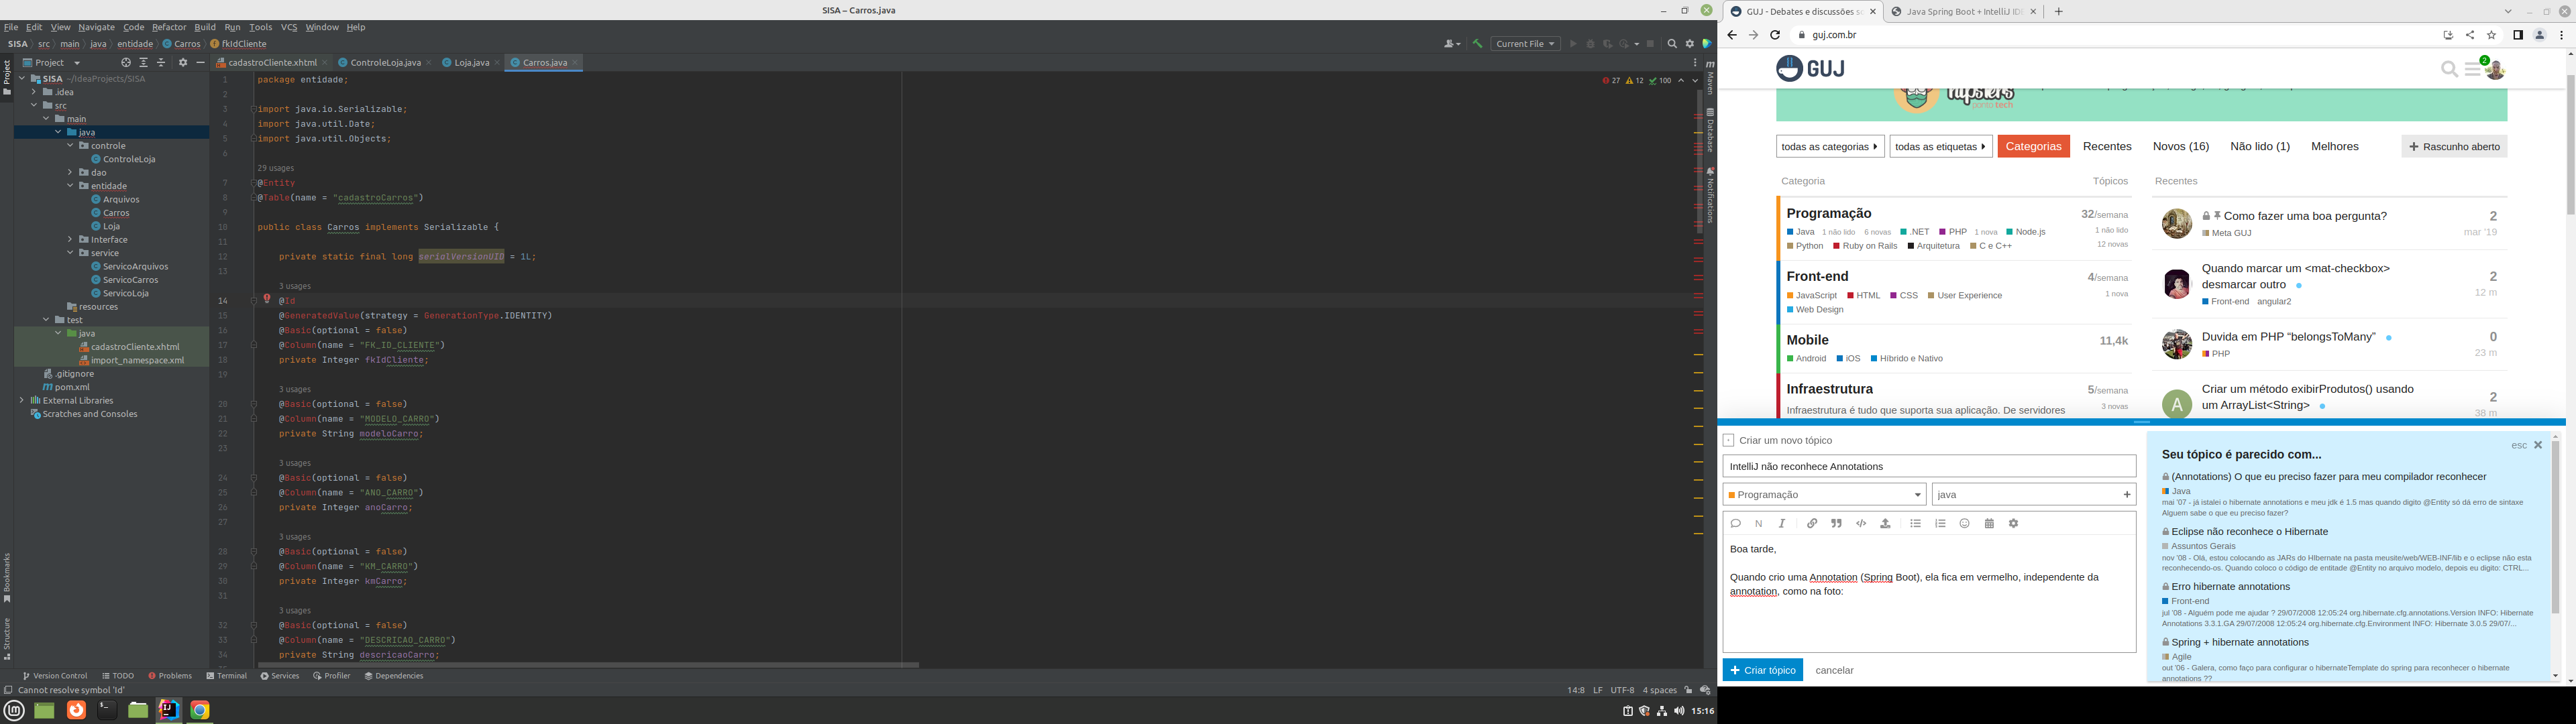2576x724 pixels.
Task: Expand the .idea folder in project tree
Action: (34, 92)
